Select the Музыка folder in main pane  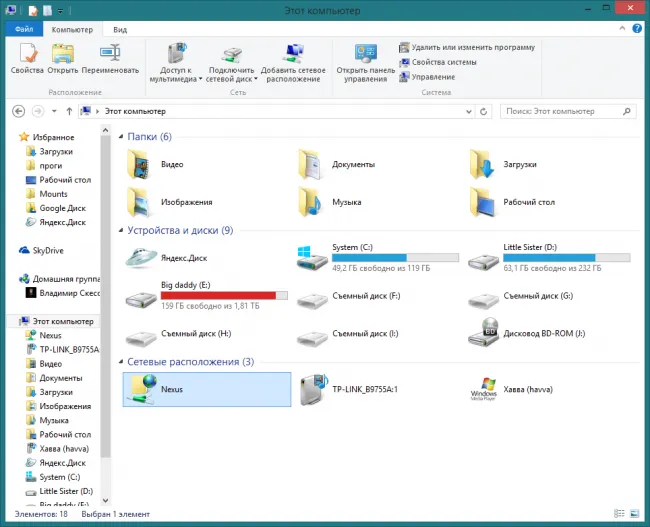(x=330, y=202)
